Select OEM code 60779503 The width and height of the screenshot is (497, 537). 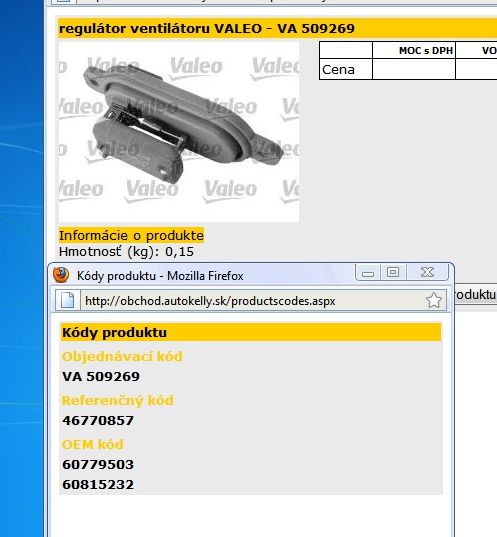click(x=98, y=464)
